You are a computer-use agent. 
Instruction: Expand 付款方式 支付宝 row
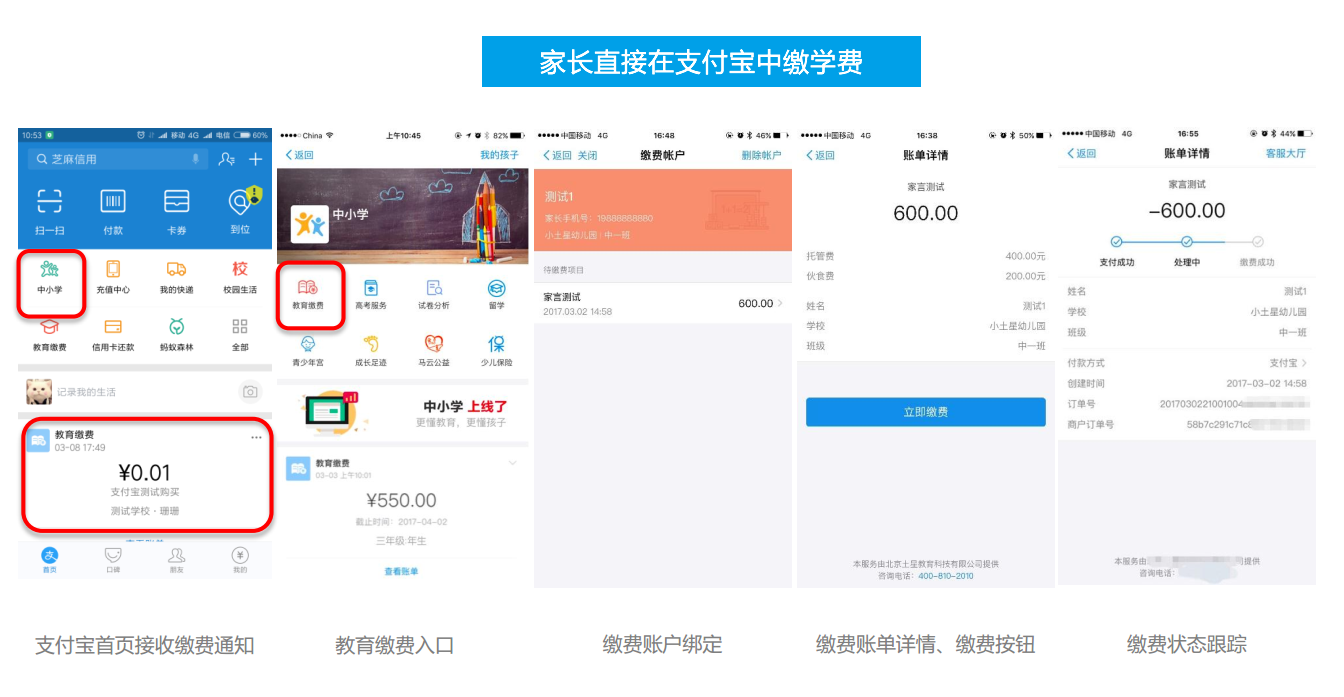click(x=1187, y=363)
